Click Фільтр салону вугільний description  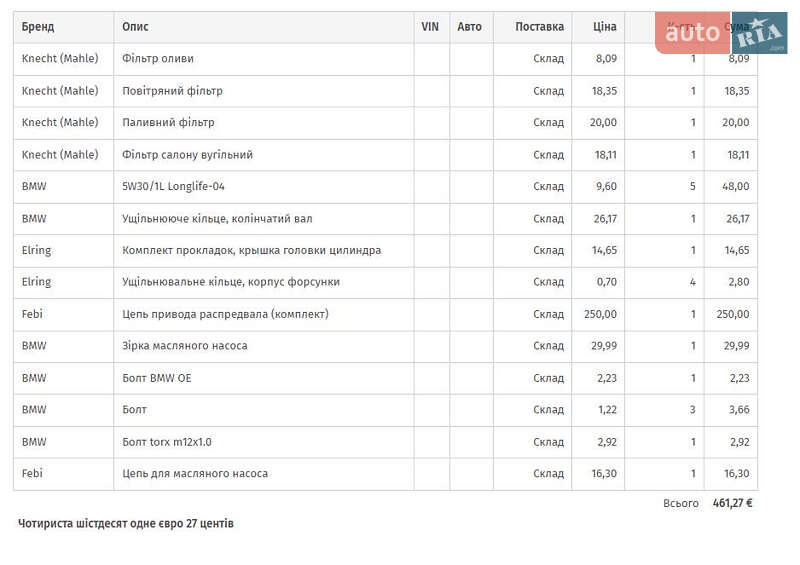[x=187, y=155]
